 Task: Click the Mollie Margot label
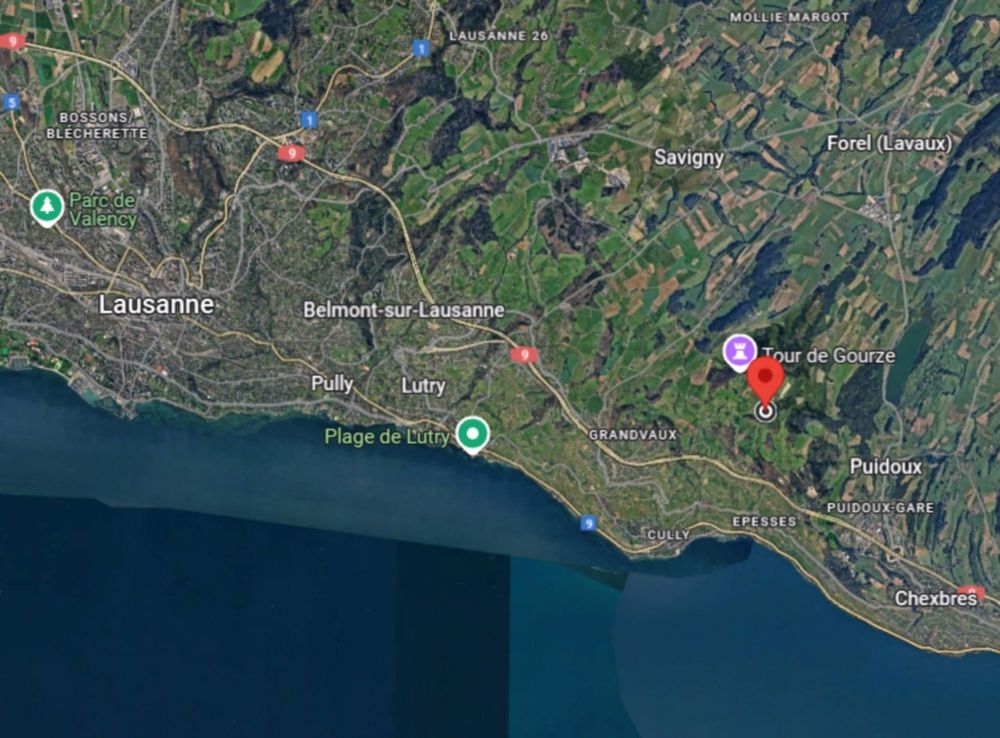coord(790,17)
